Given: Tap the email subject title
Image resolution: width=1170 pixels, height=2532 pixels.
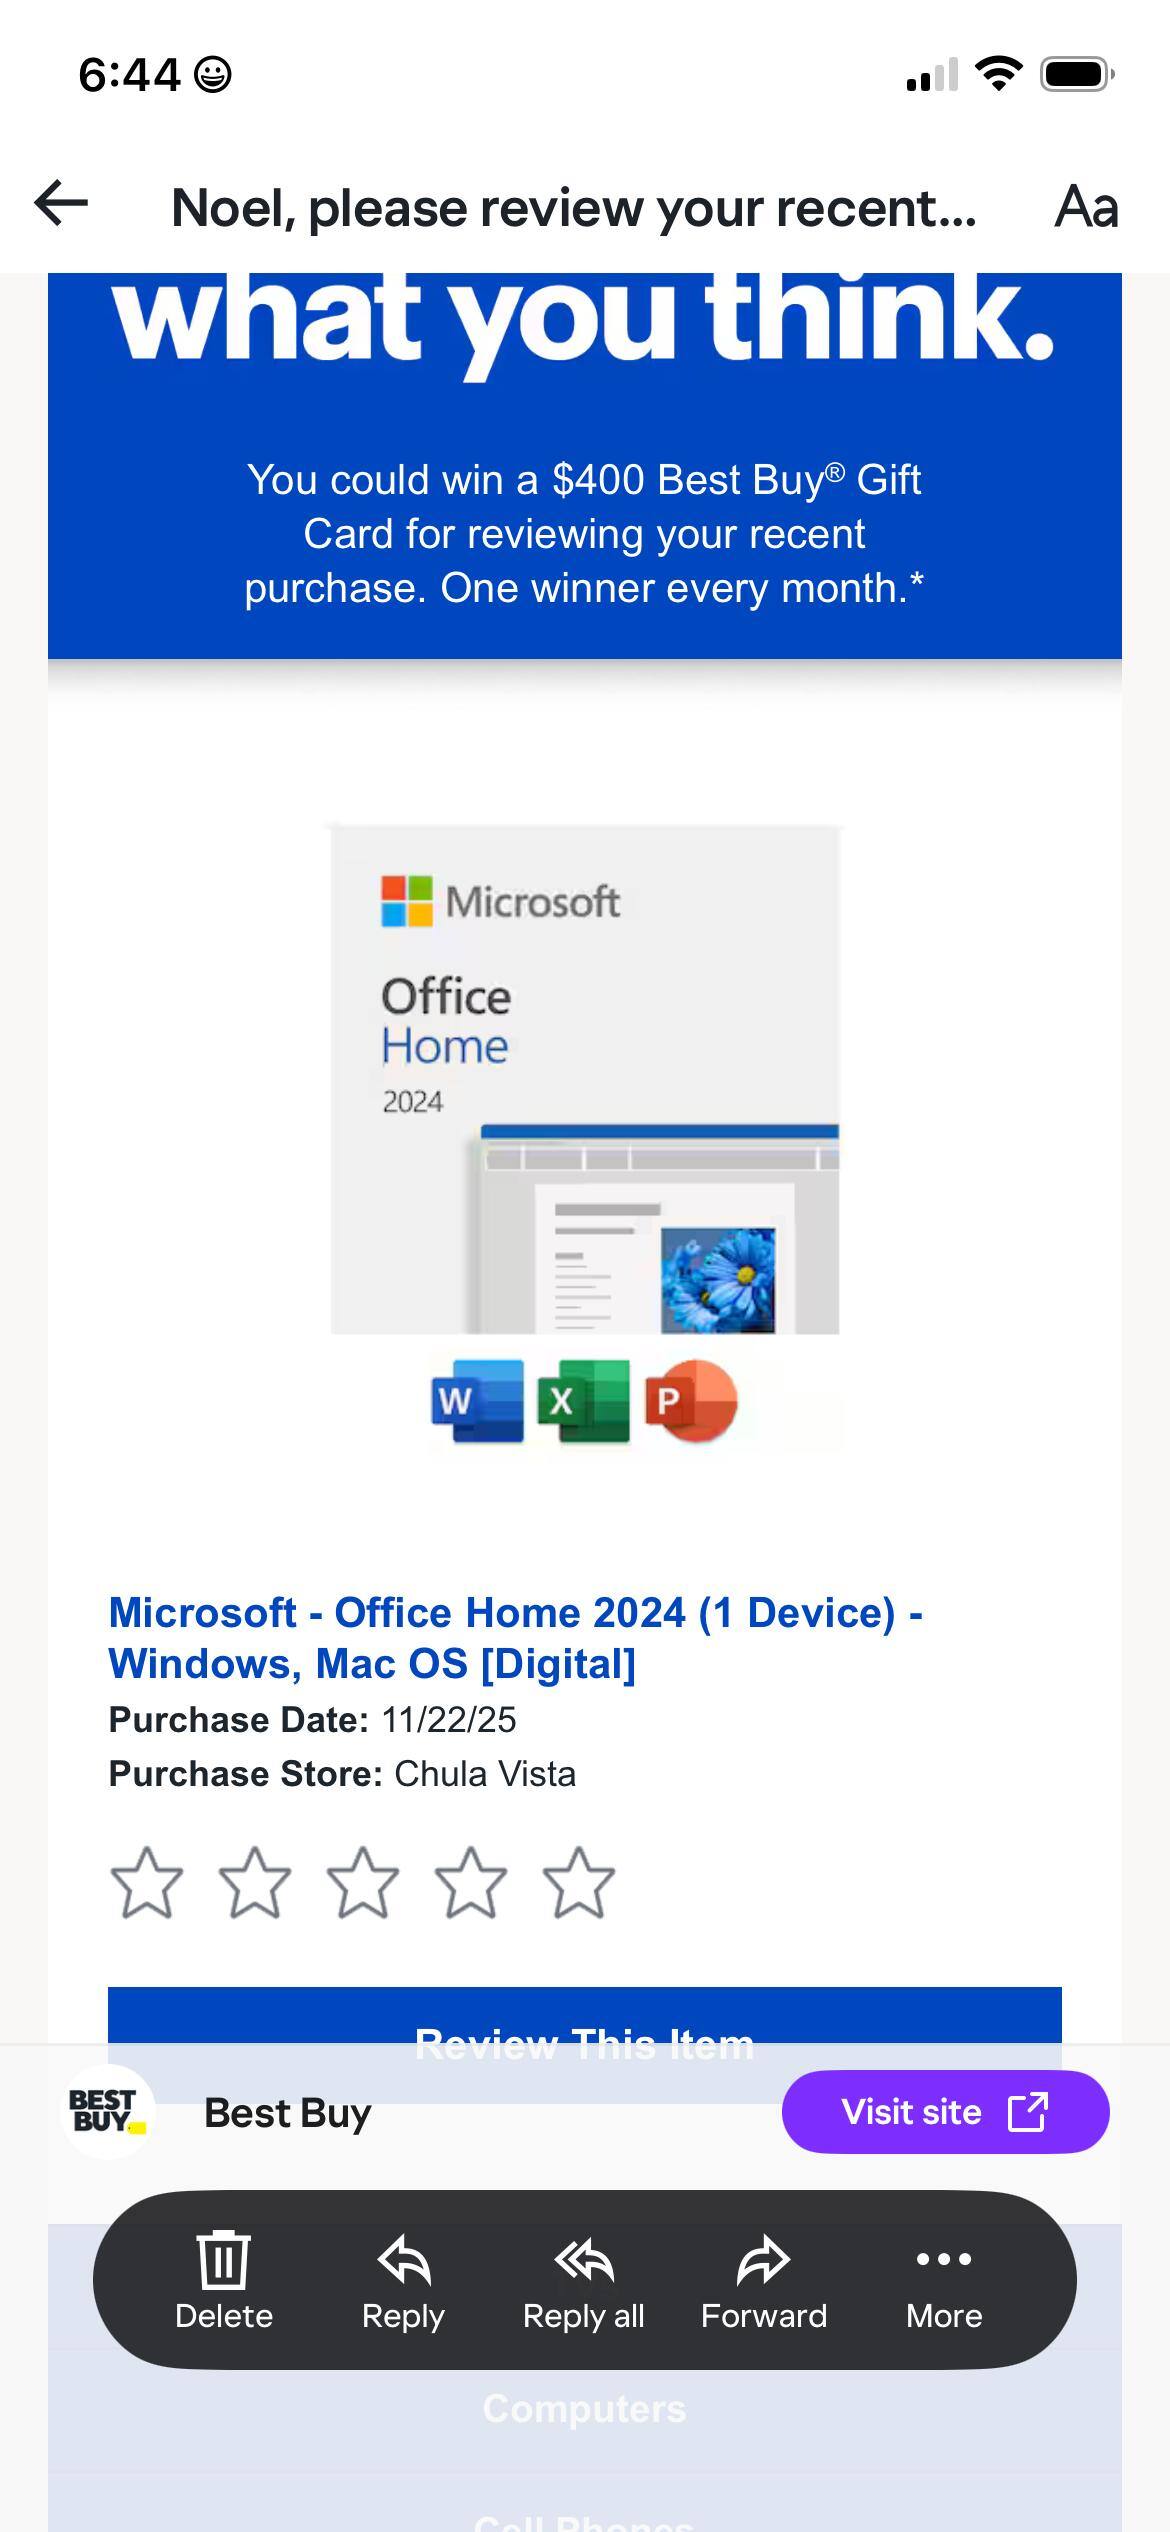Looking at the screenshot, I should (x=573, y=208).
